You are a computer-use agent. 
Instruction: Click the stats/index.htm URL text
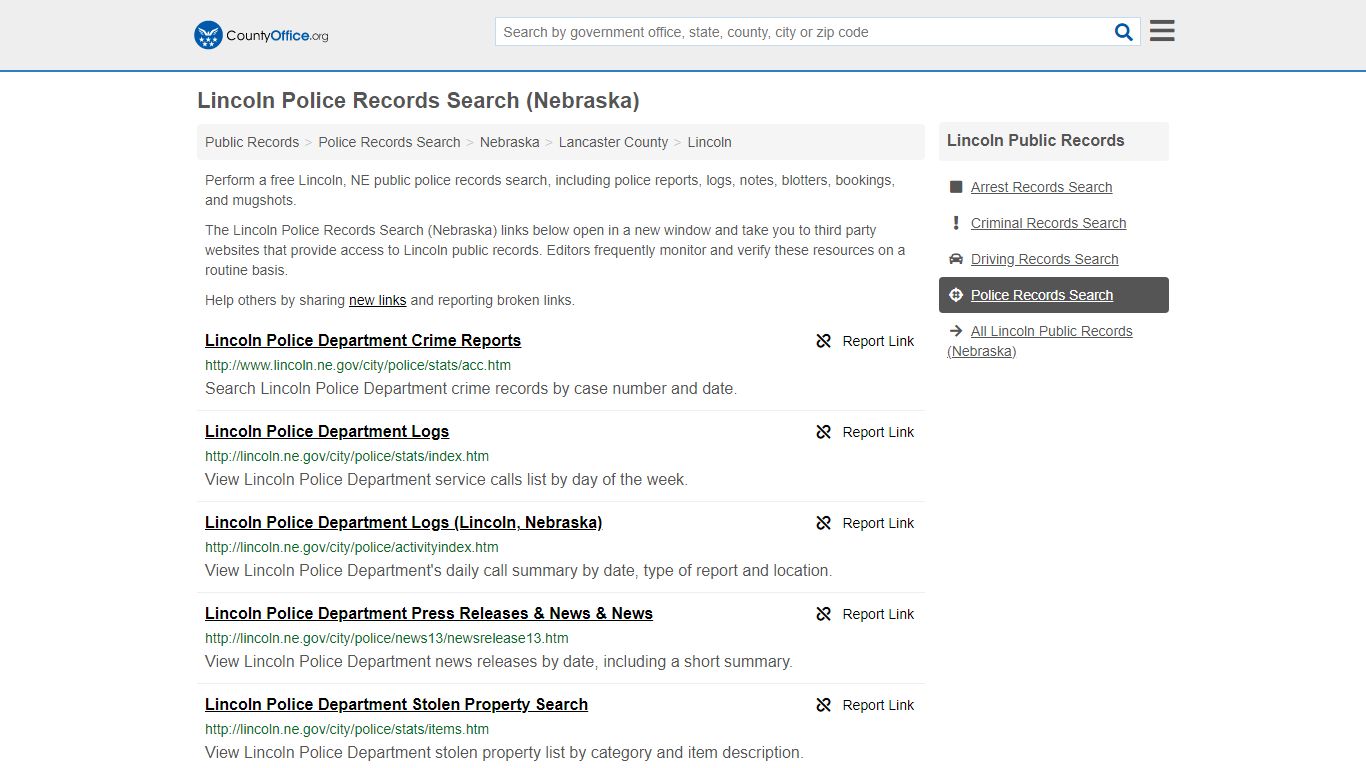click(347, 456)
